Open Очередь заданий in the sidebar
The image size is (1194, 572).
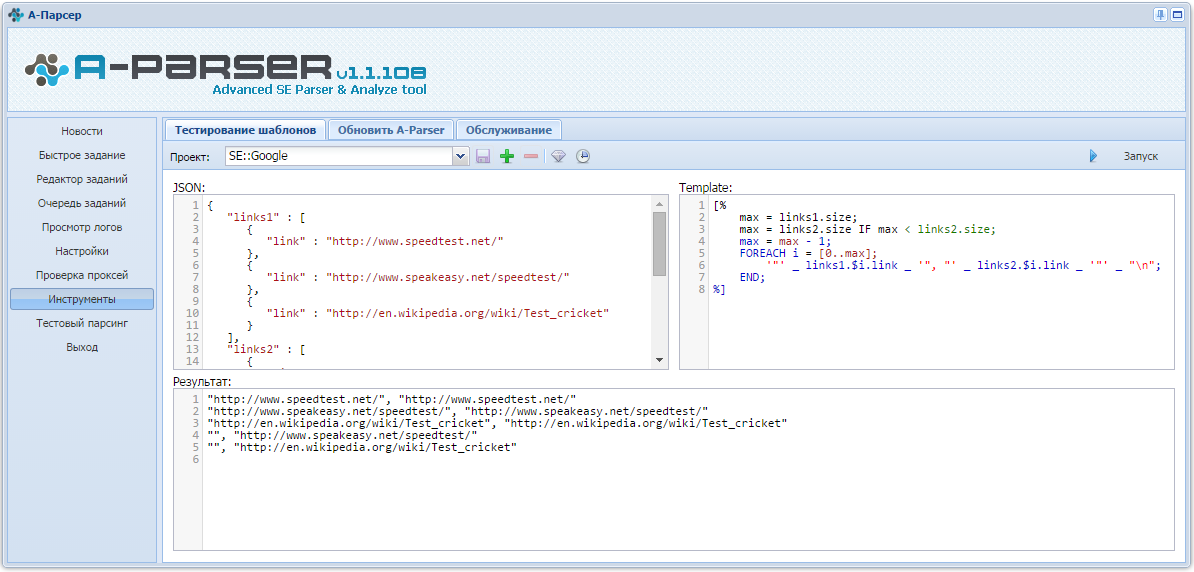pyautogui.click(x=81, y=203)
